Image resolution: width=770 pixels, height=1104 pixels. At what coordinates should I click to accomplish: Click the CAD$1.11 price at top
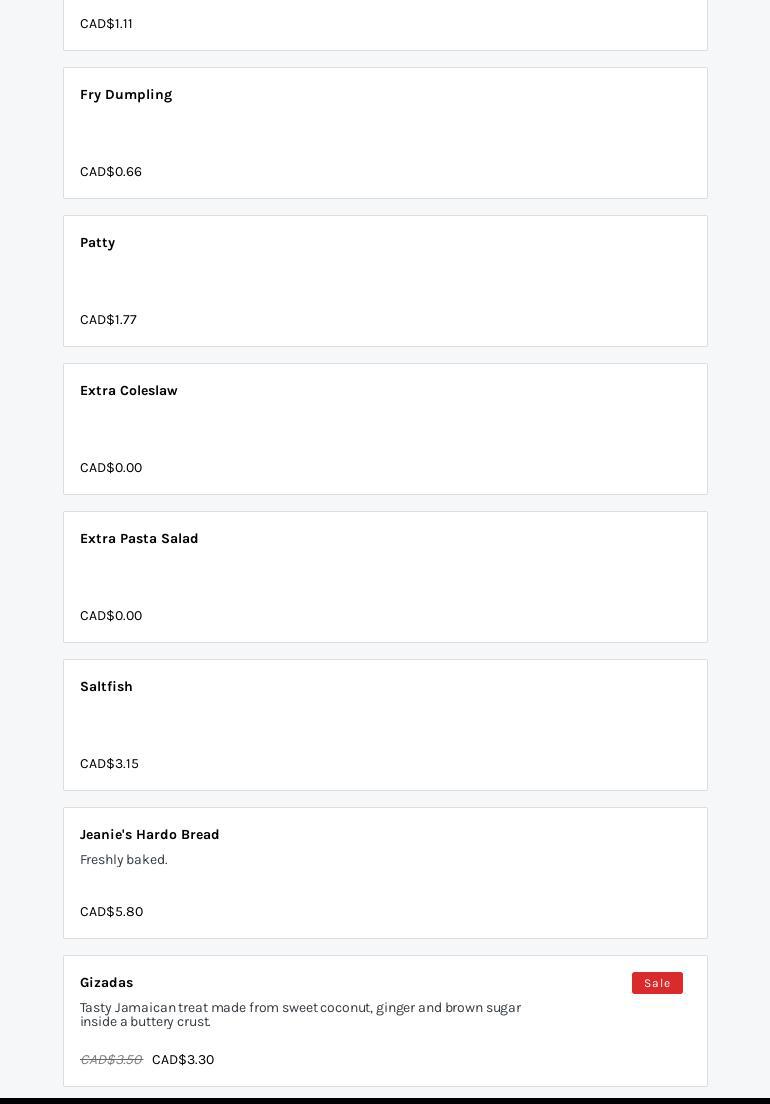[x=106, y=24]
